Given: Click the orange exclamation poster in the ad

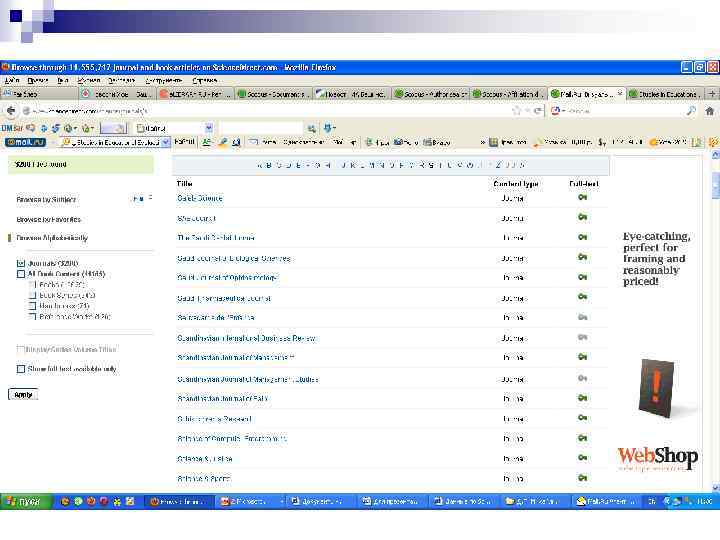Looking at the screenshot, I should 657,388.
